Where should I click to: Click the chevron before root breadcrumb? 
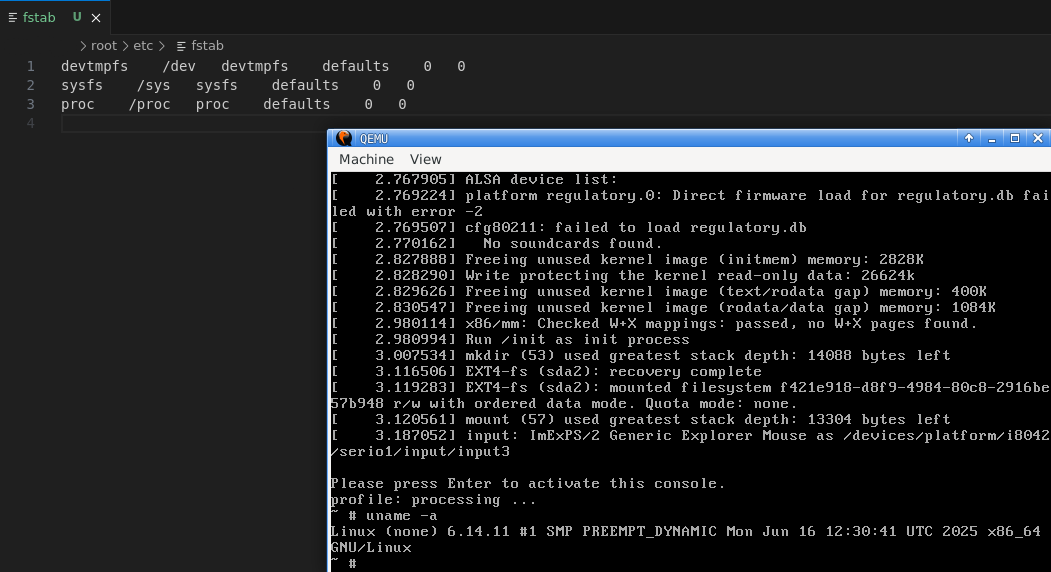point(83,46)
